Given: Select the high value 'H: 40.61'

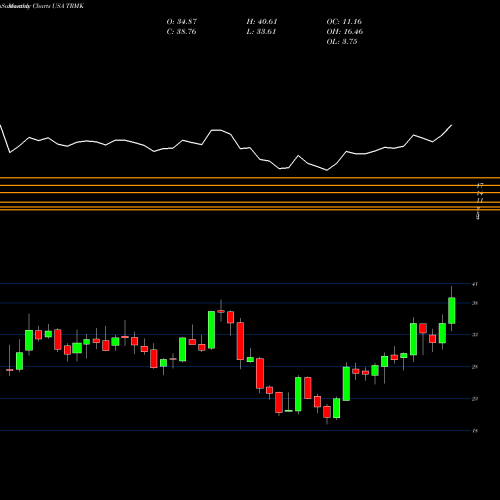Looking at the screenshot, I should (262, 22).
